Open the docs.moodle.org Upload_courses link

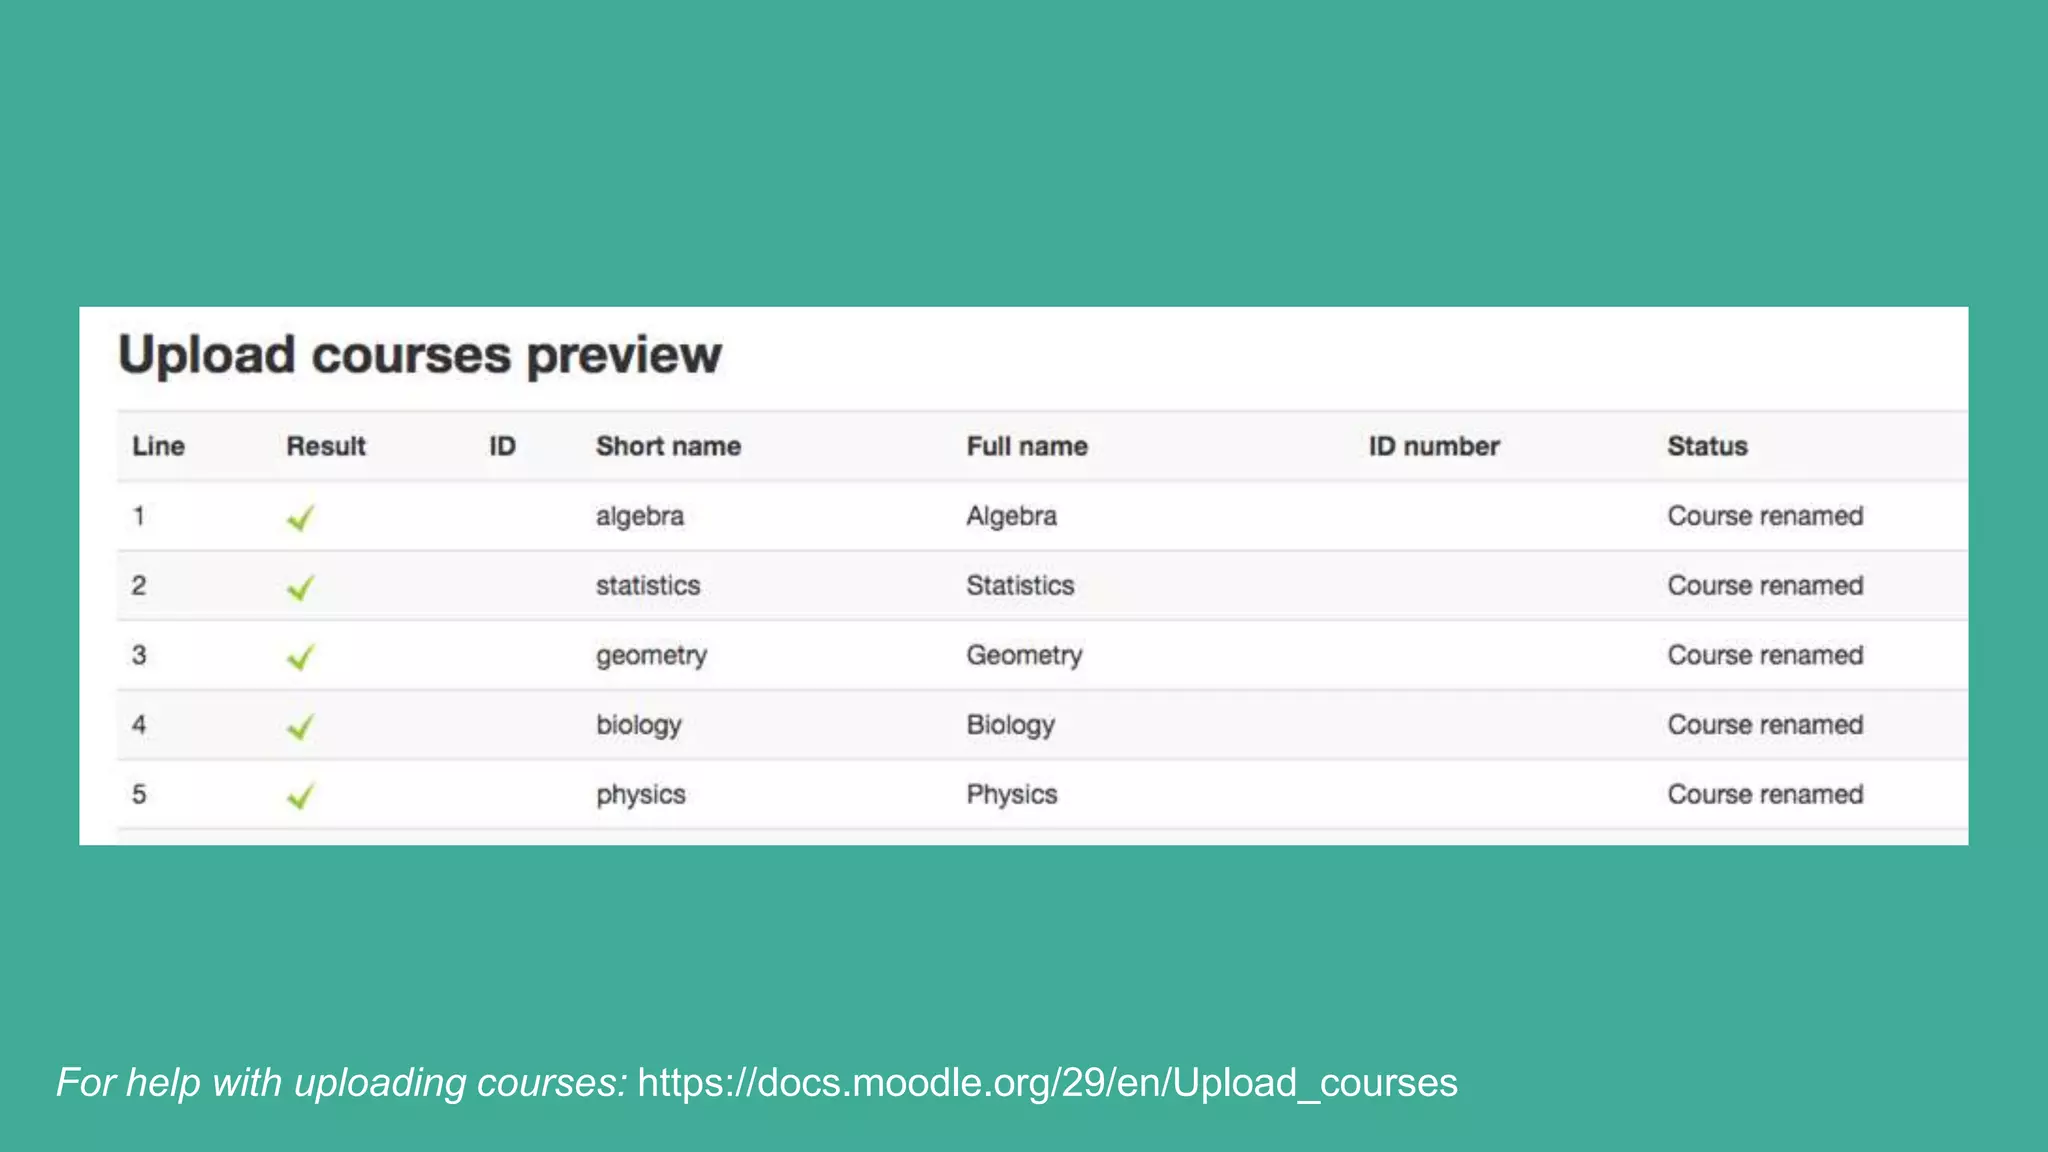pyautogui.click(x=1047, y=1083)
